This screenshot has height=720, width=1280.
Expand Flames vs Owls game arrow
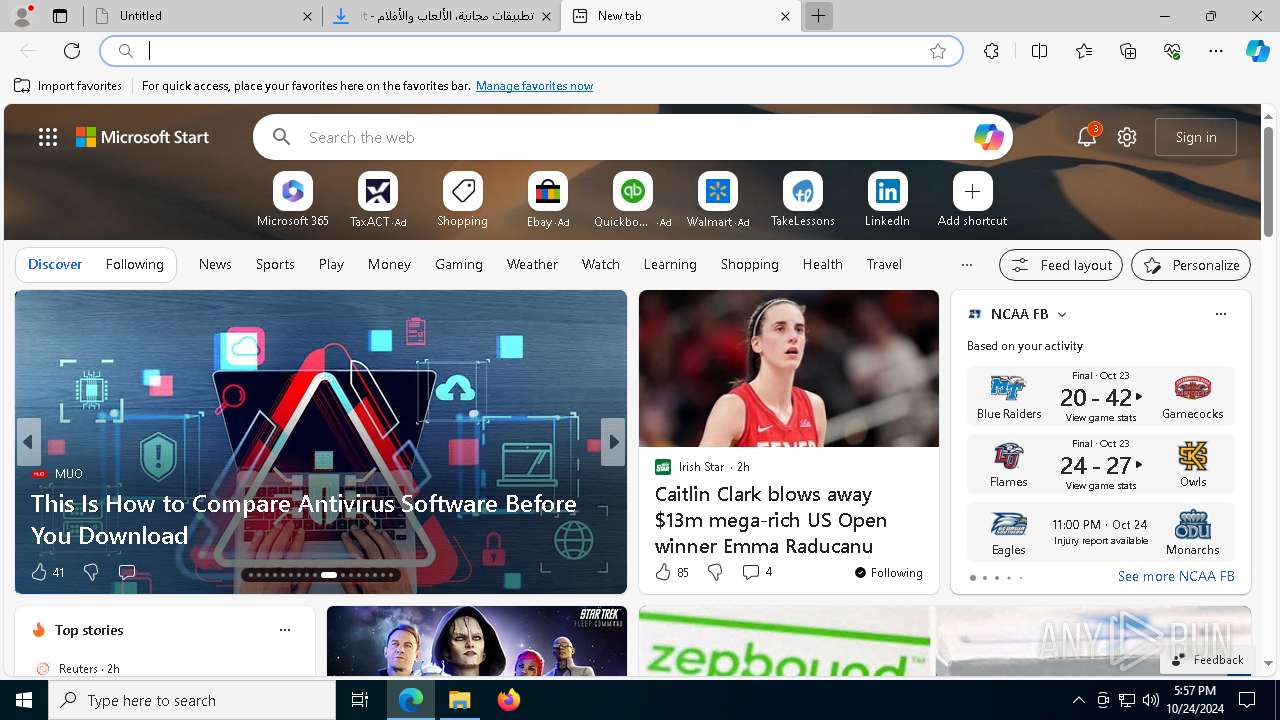tap(1139, 465)
